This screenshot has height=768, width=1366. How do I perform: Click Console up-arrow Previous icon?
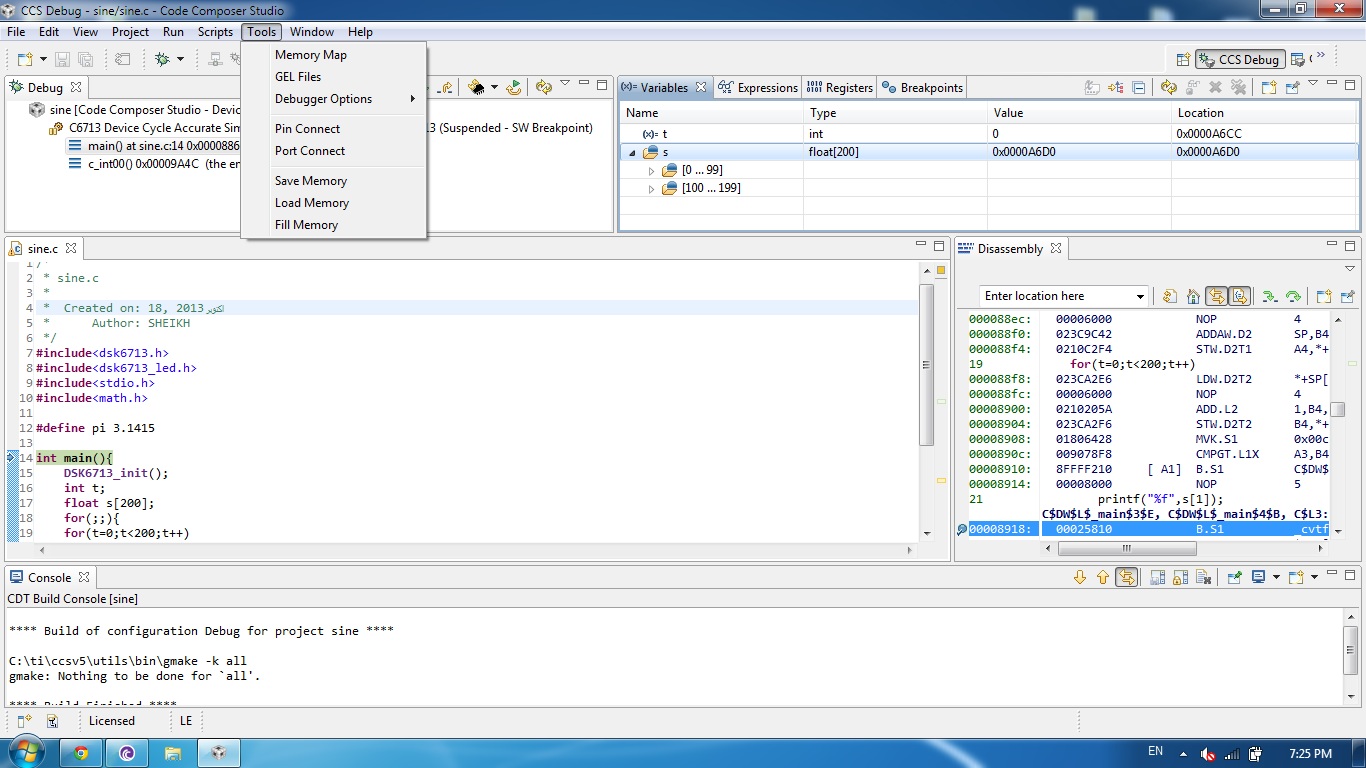[x=1103, y=577]
